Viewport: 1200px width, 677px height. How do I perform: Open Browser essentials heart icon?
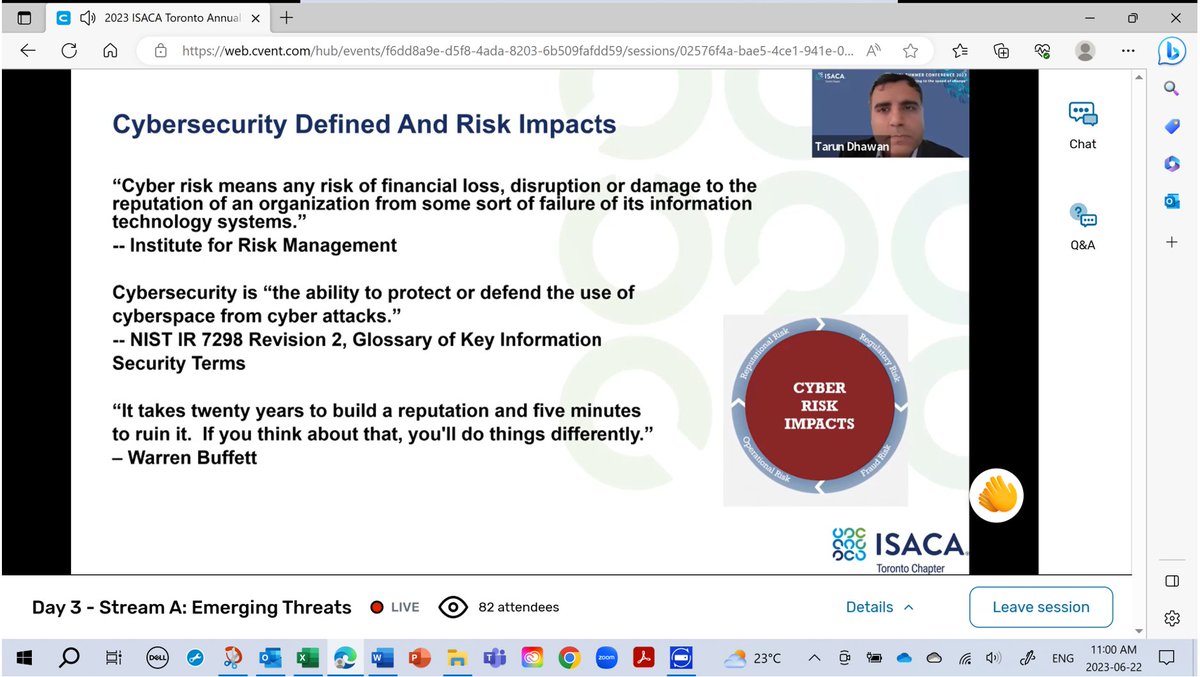click(1042, 50)
